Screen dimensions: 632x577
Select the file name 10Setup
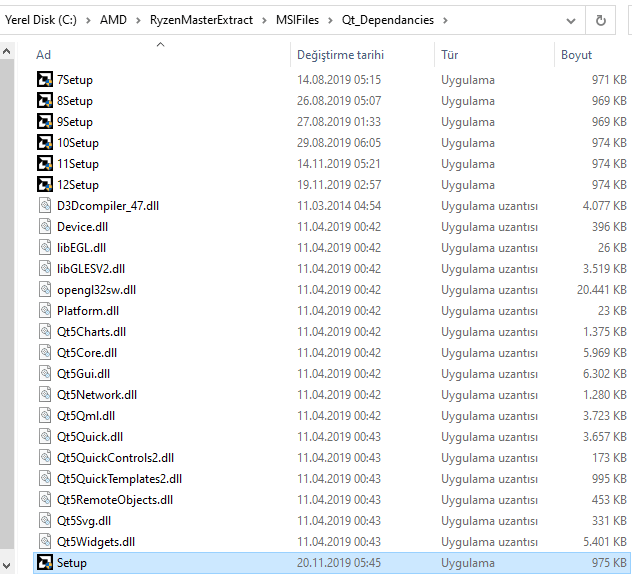point(78,143)
